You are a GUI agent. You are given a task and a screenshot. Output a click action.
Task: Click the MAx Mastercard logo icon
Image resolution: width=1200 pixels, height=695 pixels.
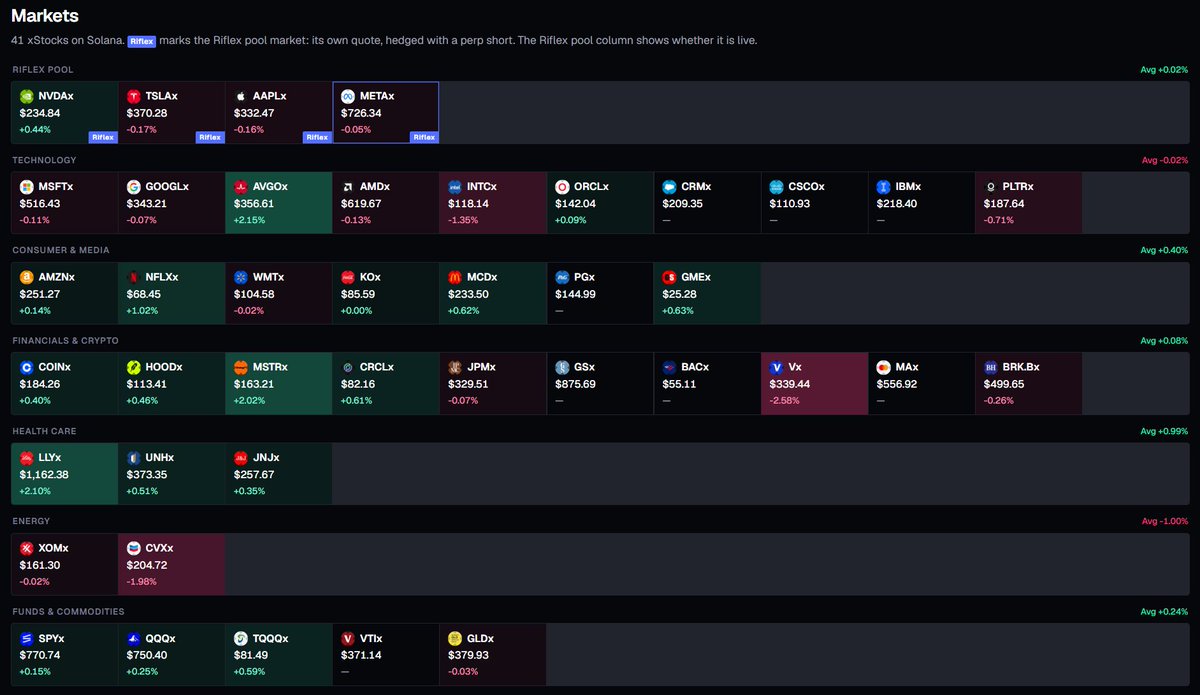pyautogui.click(x=883, y=367)
